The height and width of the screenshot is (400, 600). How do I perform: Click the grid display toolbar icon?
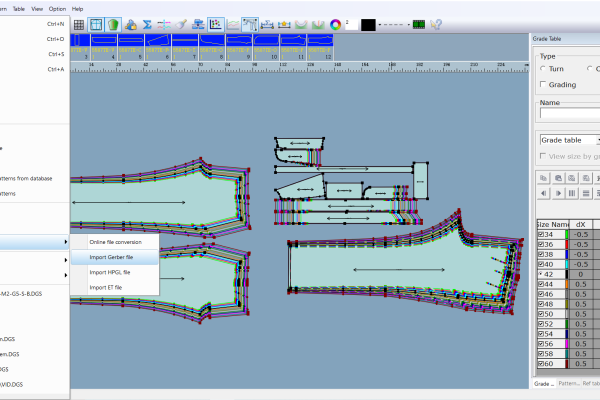click(79, 25)
